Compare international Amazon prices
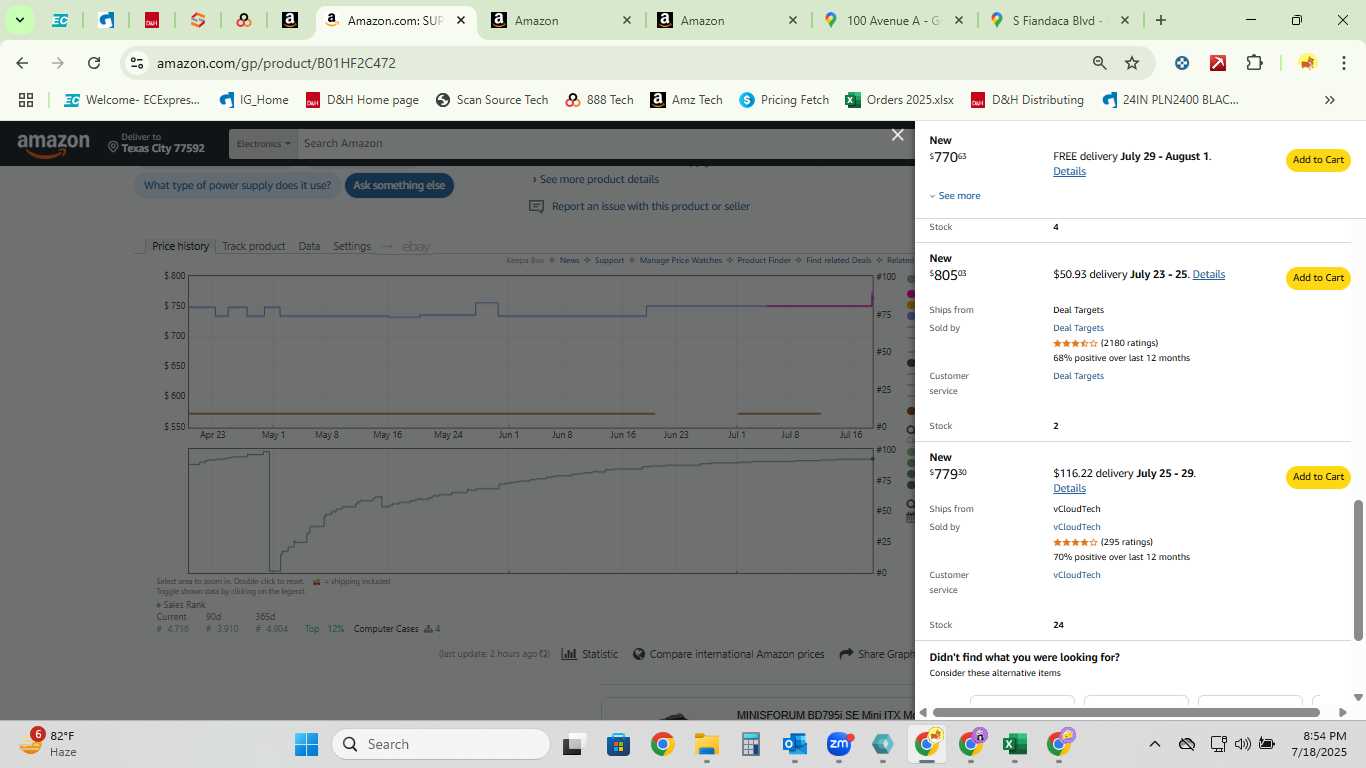 click(728, 654)
